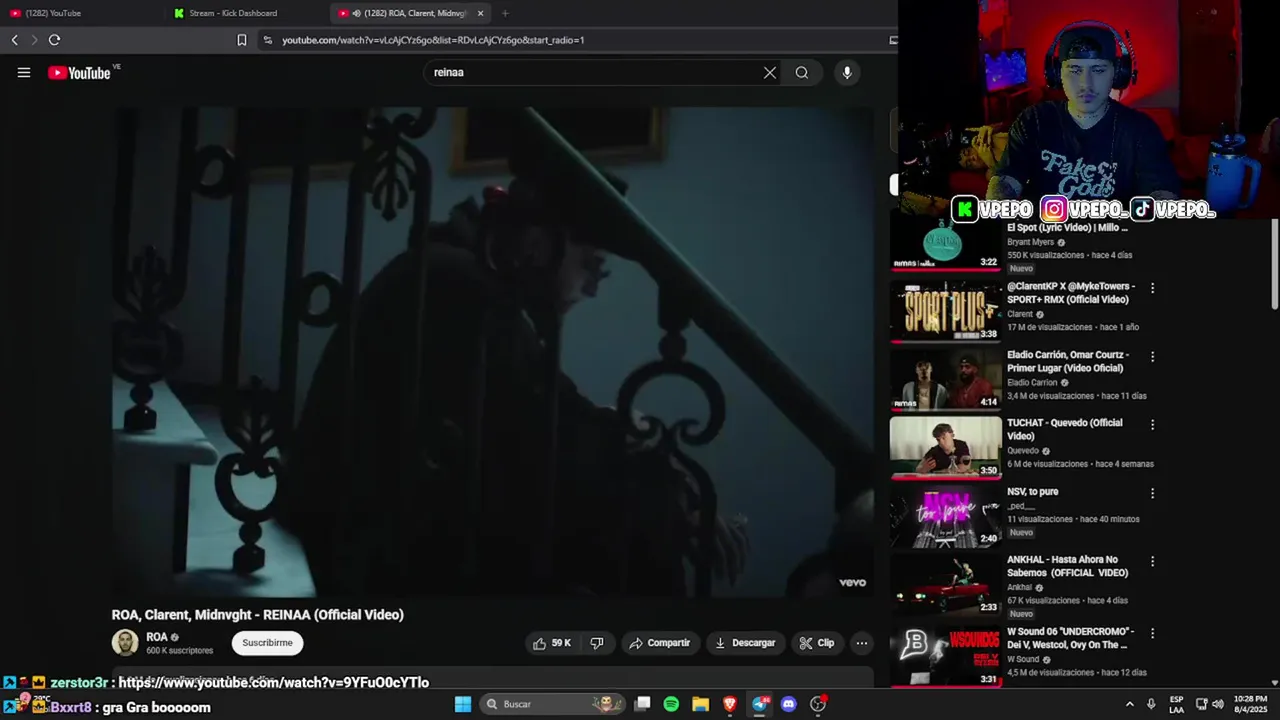Open Task View on the taskbar
1280x720 pixels.
pyautogui.click(x=643, y=704)
